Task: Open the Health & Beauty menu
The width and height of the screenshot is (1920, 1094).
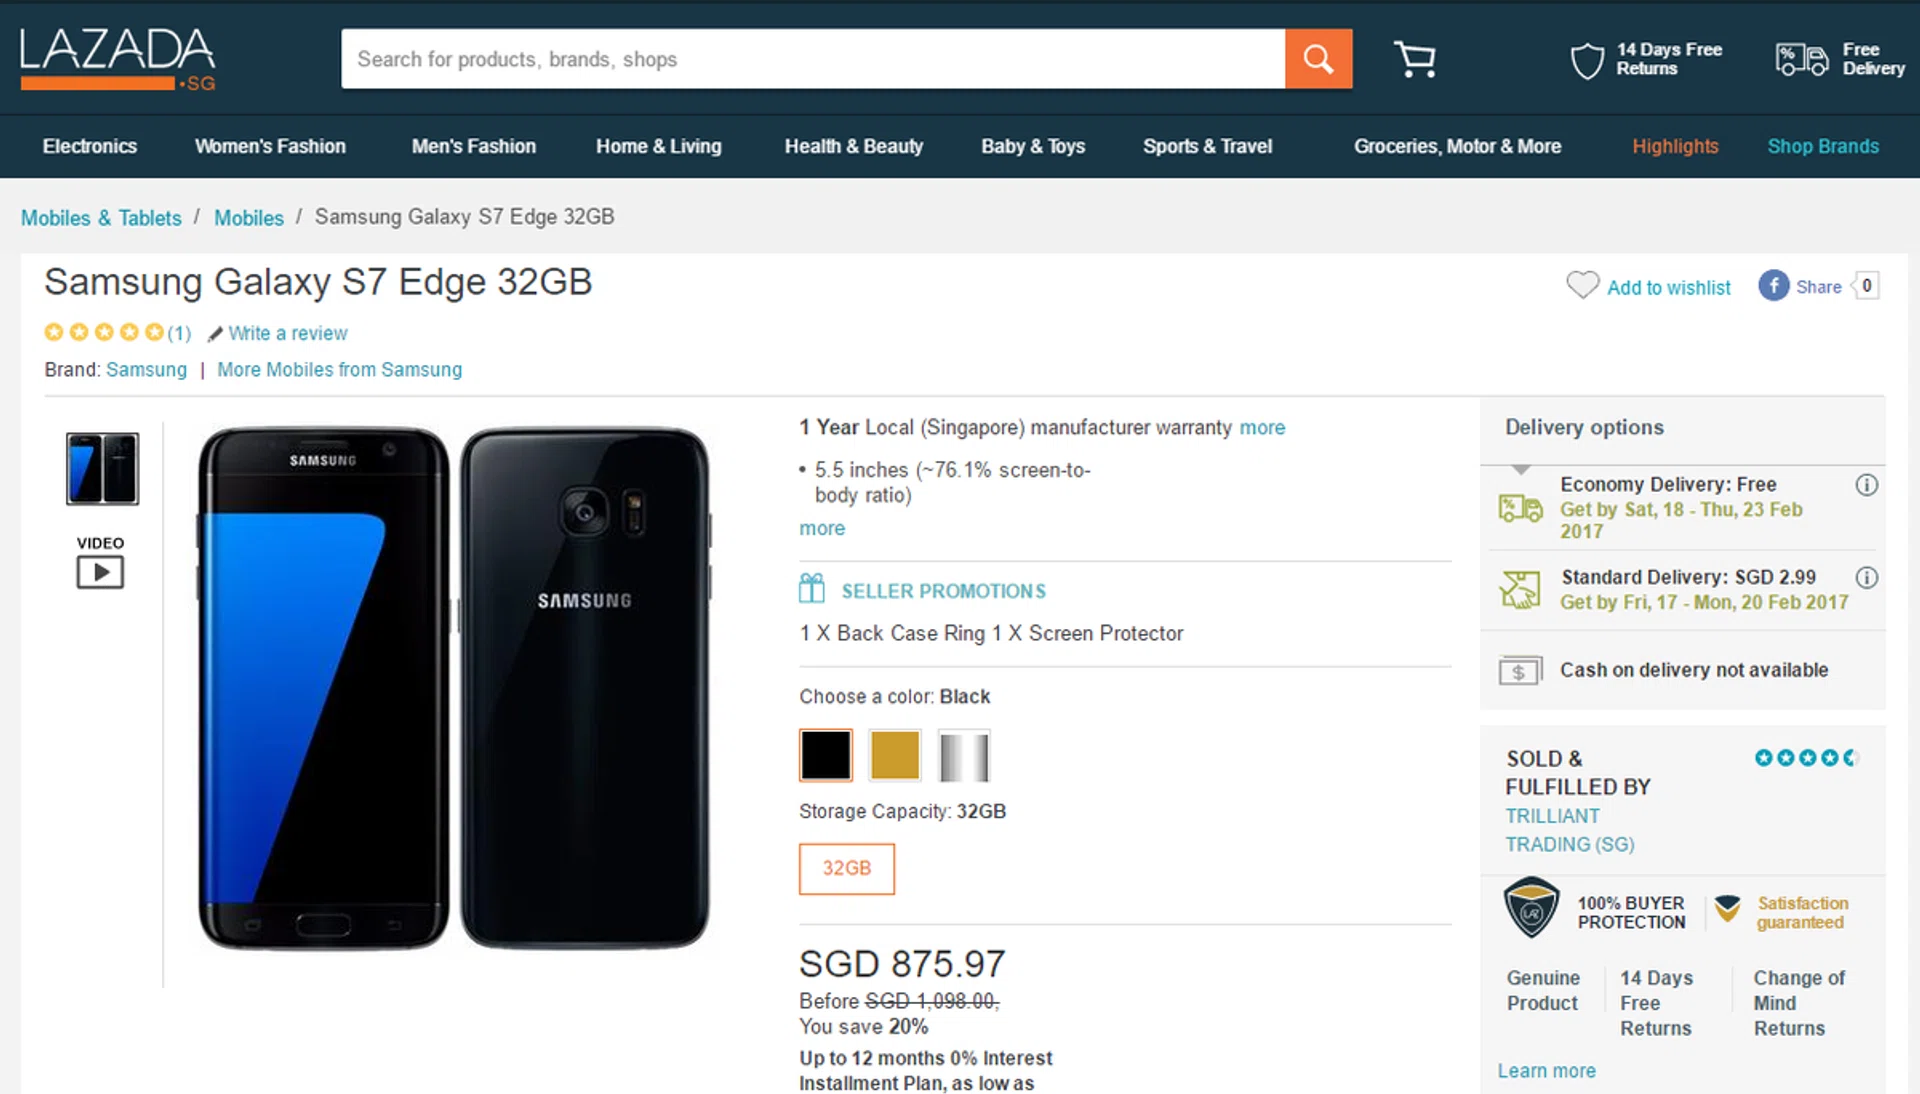Action: point(853,146)
